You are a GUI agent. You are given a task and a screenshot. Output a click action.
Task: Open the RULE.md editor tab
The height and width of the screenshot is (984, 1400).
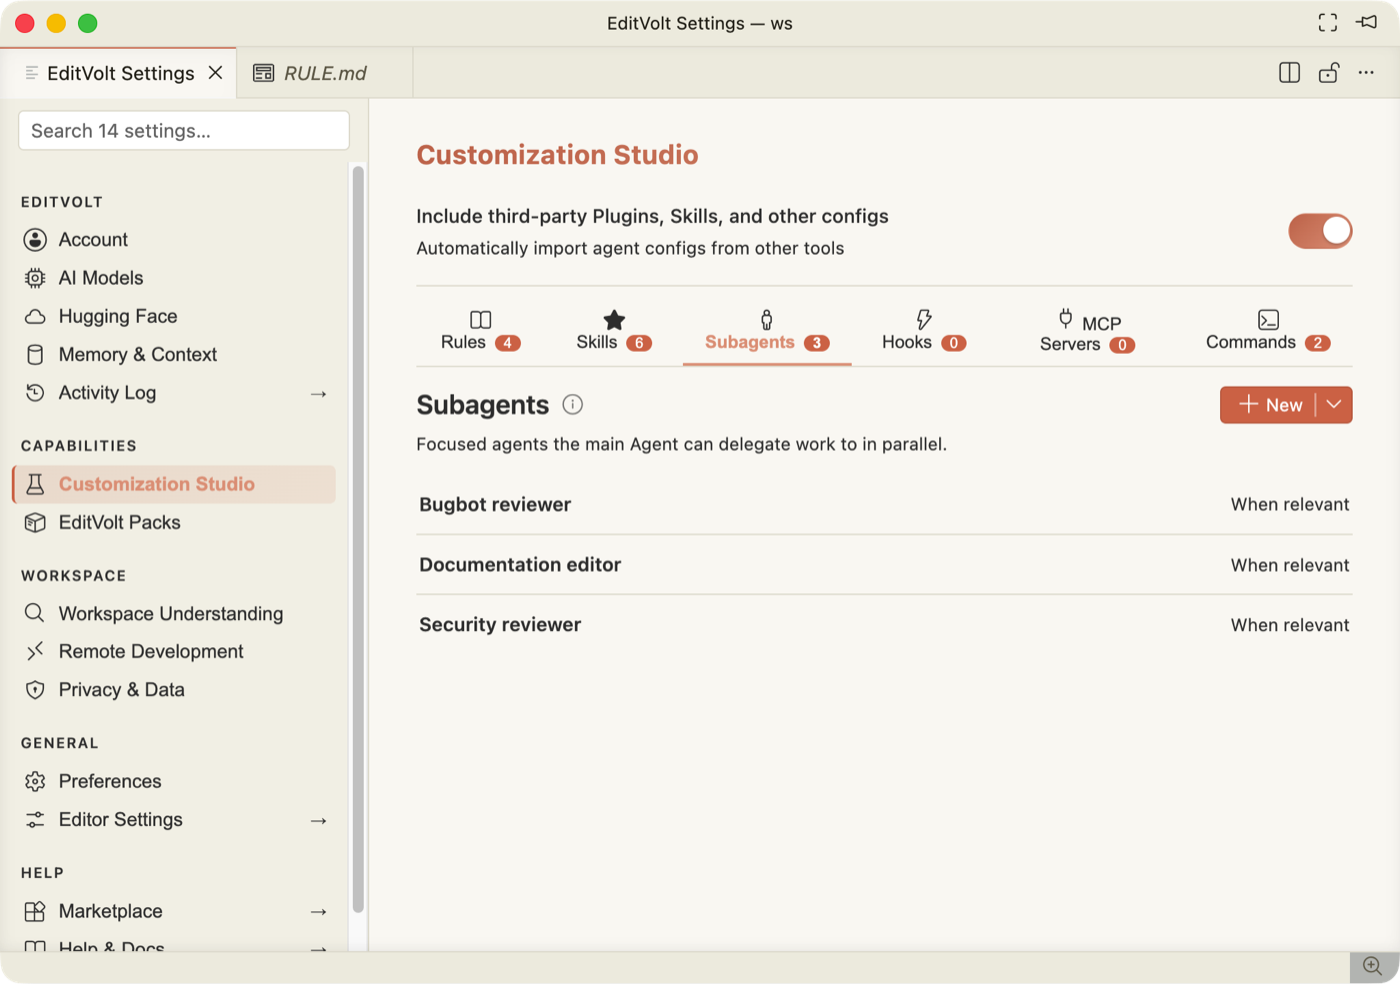click(x=324, y=73)
